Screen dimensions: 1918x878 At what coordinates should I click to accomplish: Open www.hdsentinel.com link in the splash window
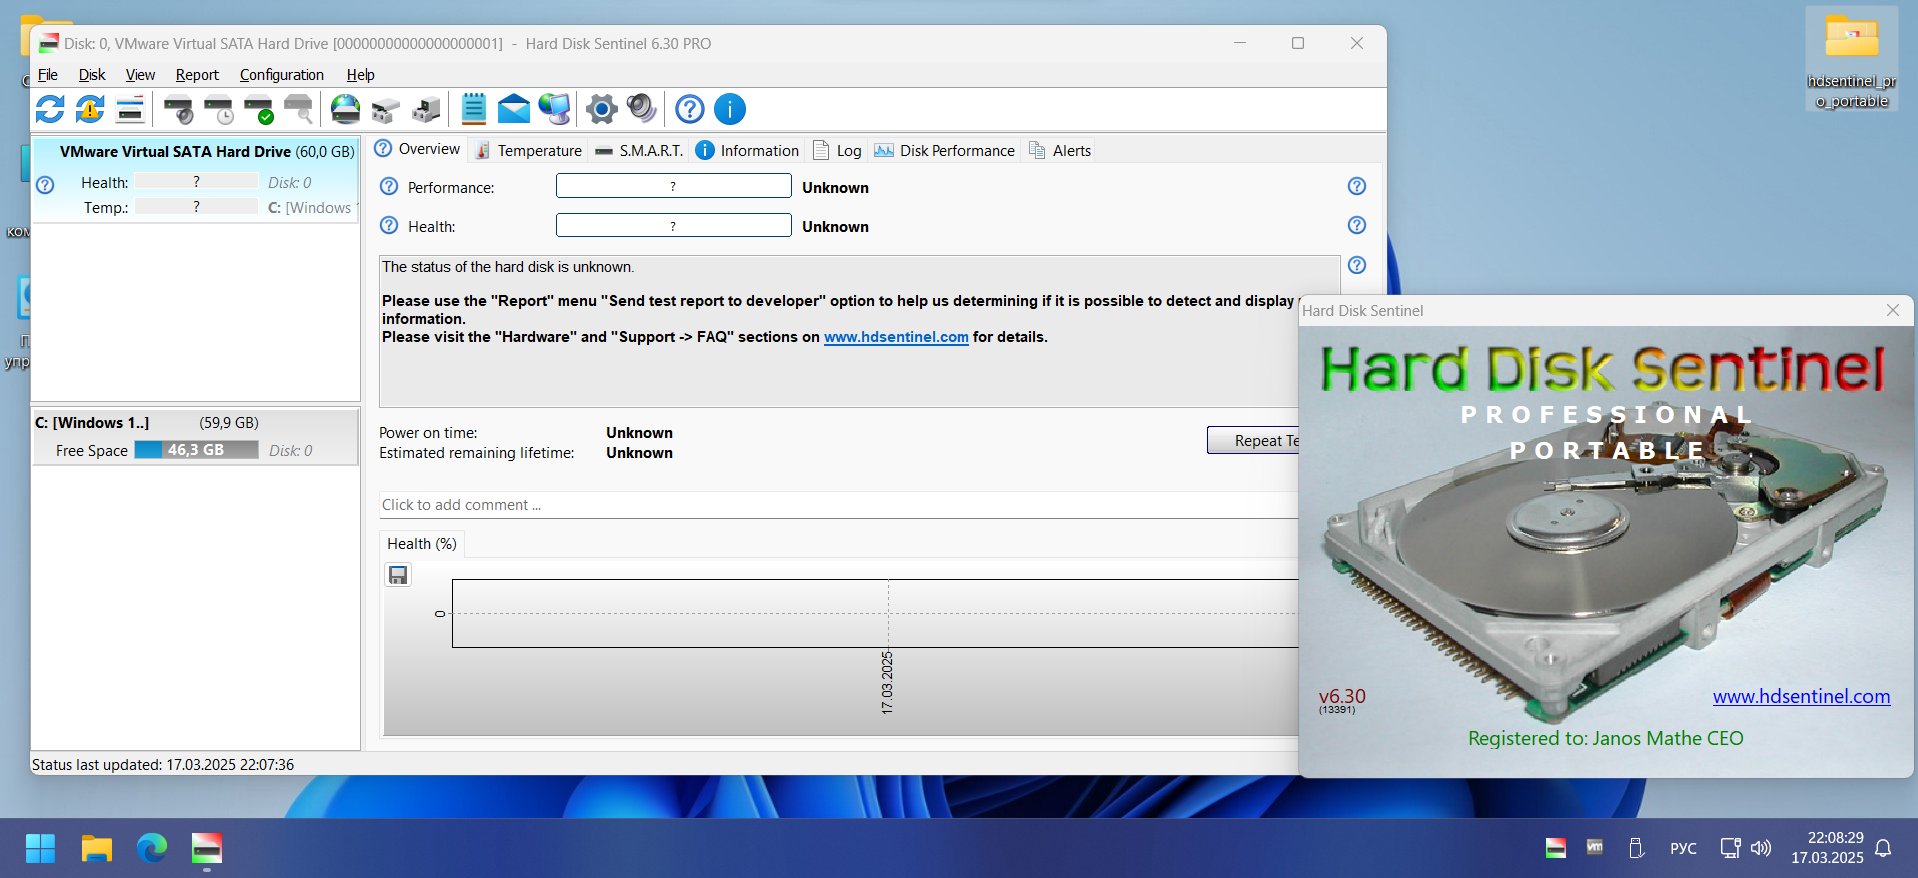[1801, 696]
